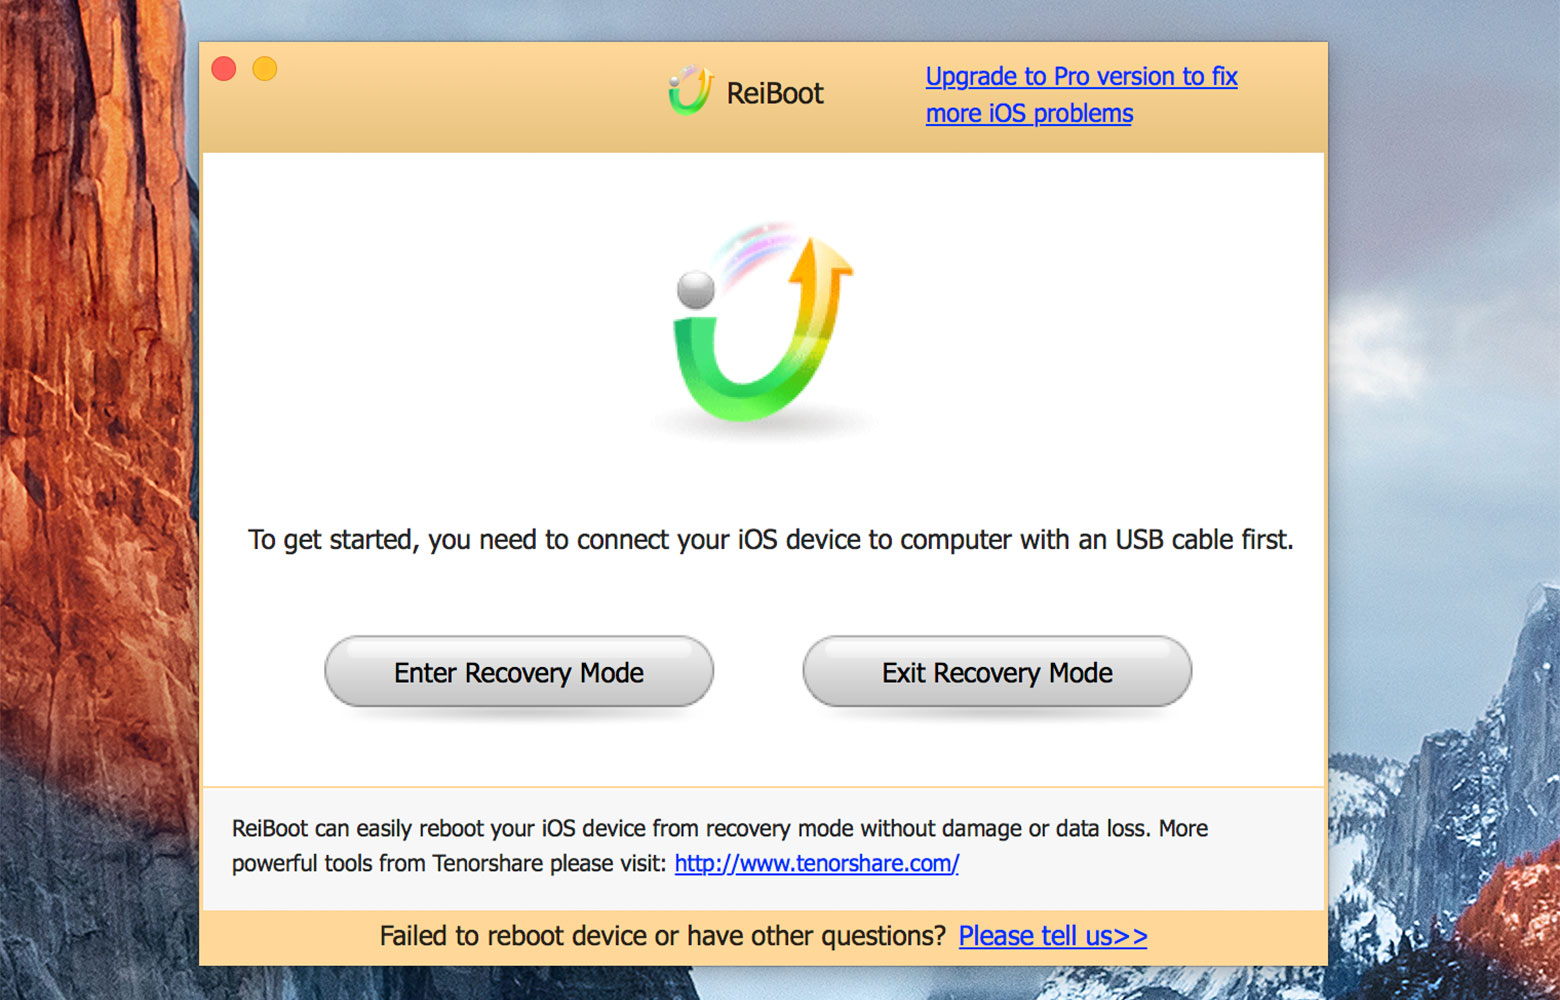Open the 'Please tell us>>' feedback link
1560x1000 pixels.
coord(1052,936)
